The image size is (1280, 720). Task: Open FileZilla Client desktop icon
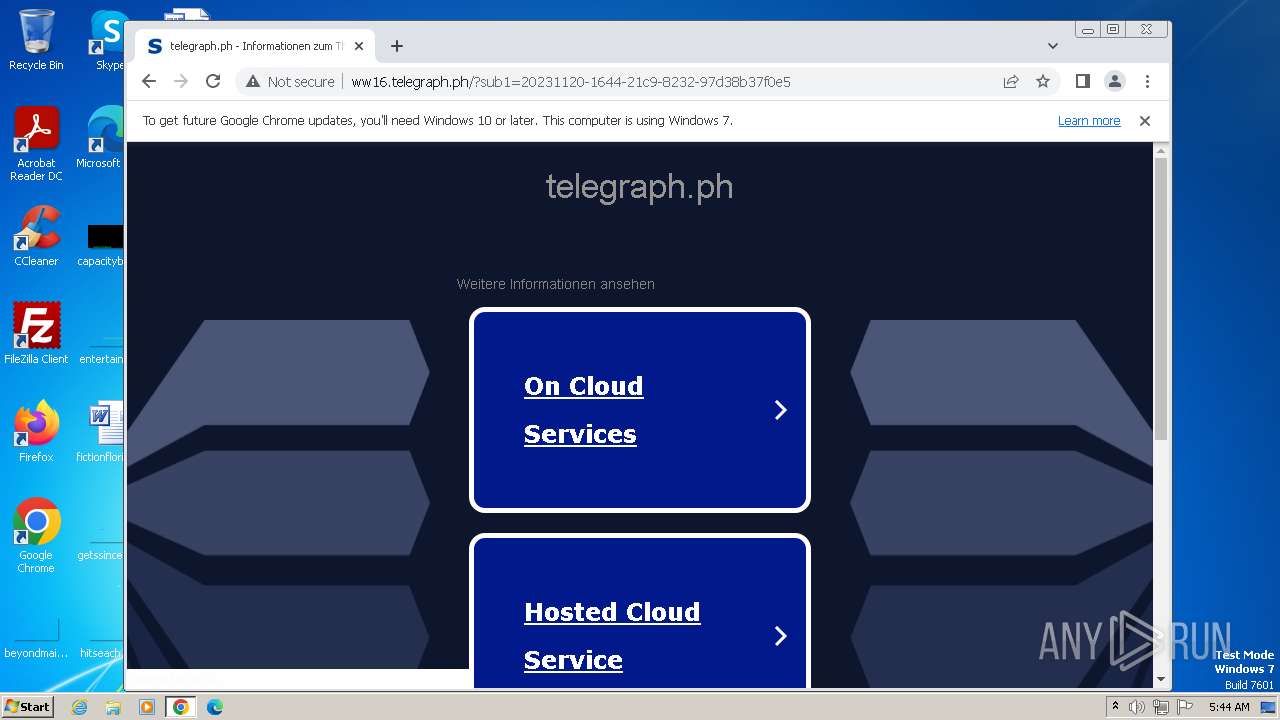coord(36,333)
